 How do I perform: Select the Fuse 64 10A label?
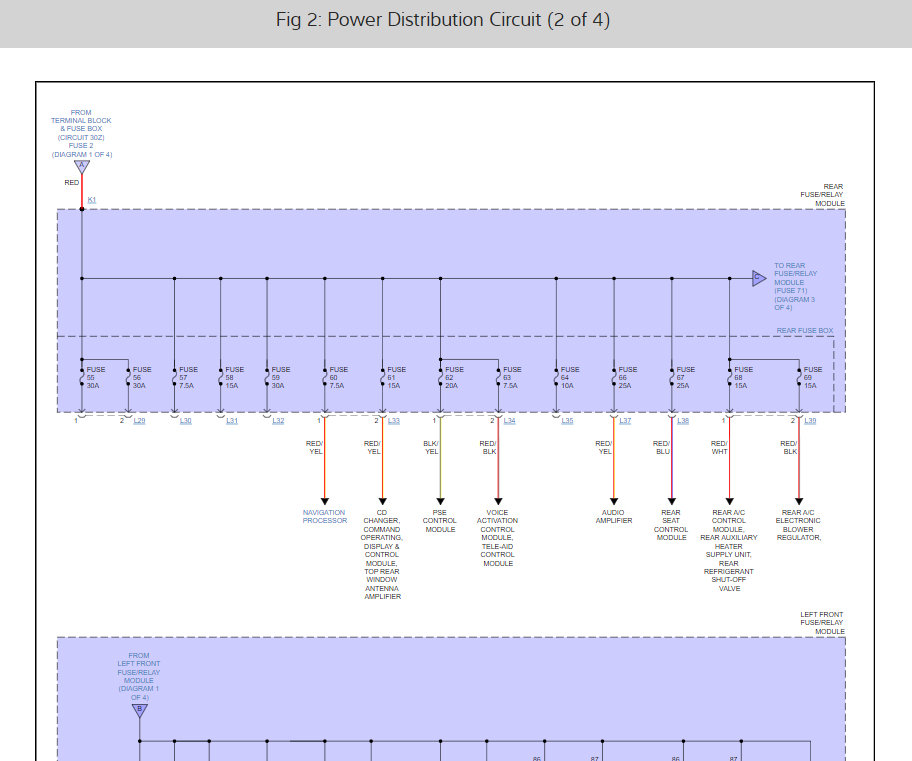pyautogui.click(x=569, y=378)
